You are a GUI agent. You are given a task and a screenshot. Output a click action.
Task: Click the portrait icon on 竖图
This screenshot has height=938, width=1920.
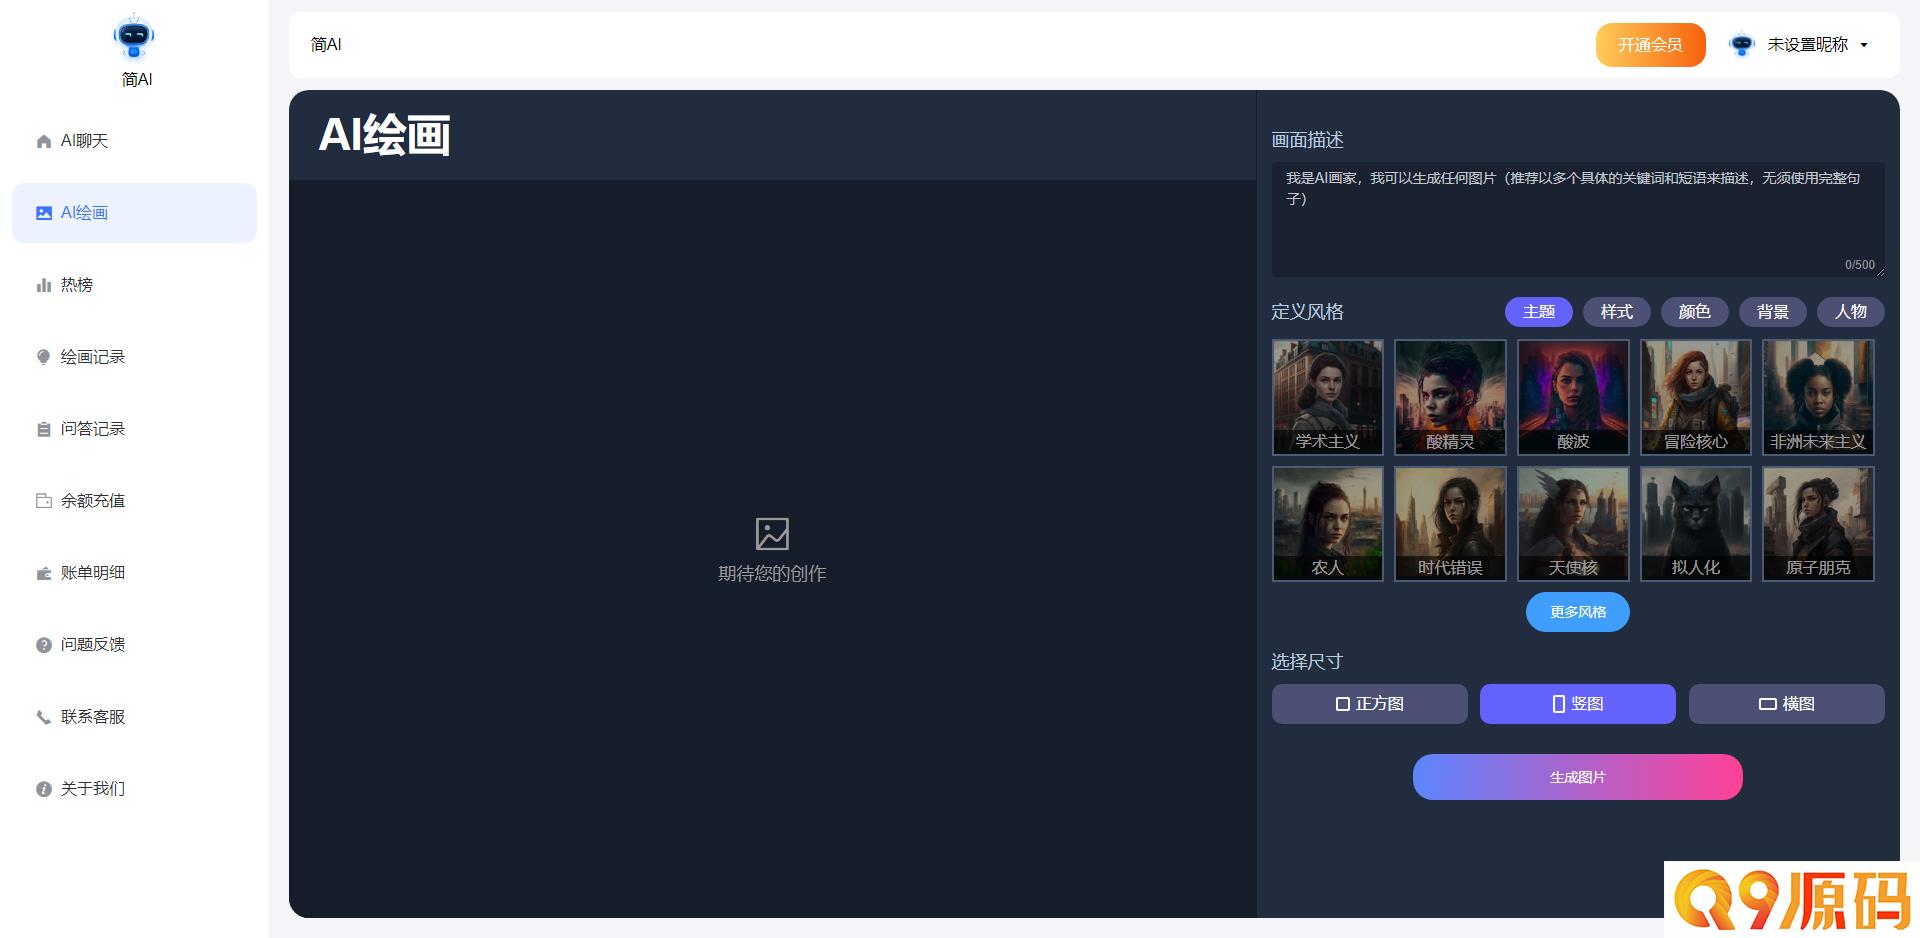tap(1558, 704)
